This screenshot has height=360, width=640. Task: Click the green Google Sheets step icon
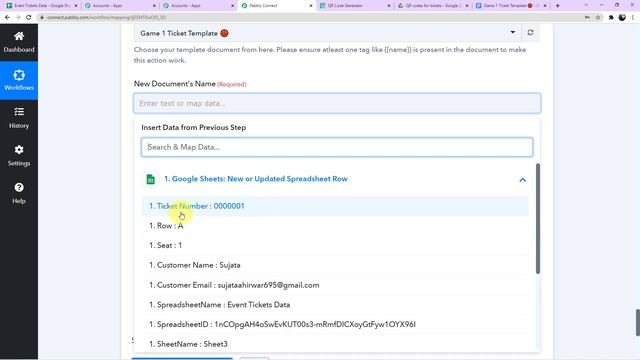point(151,179)
